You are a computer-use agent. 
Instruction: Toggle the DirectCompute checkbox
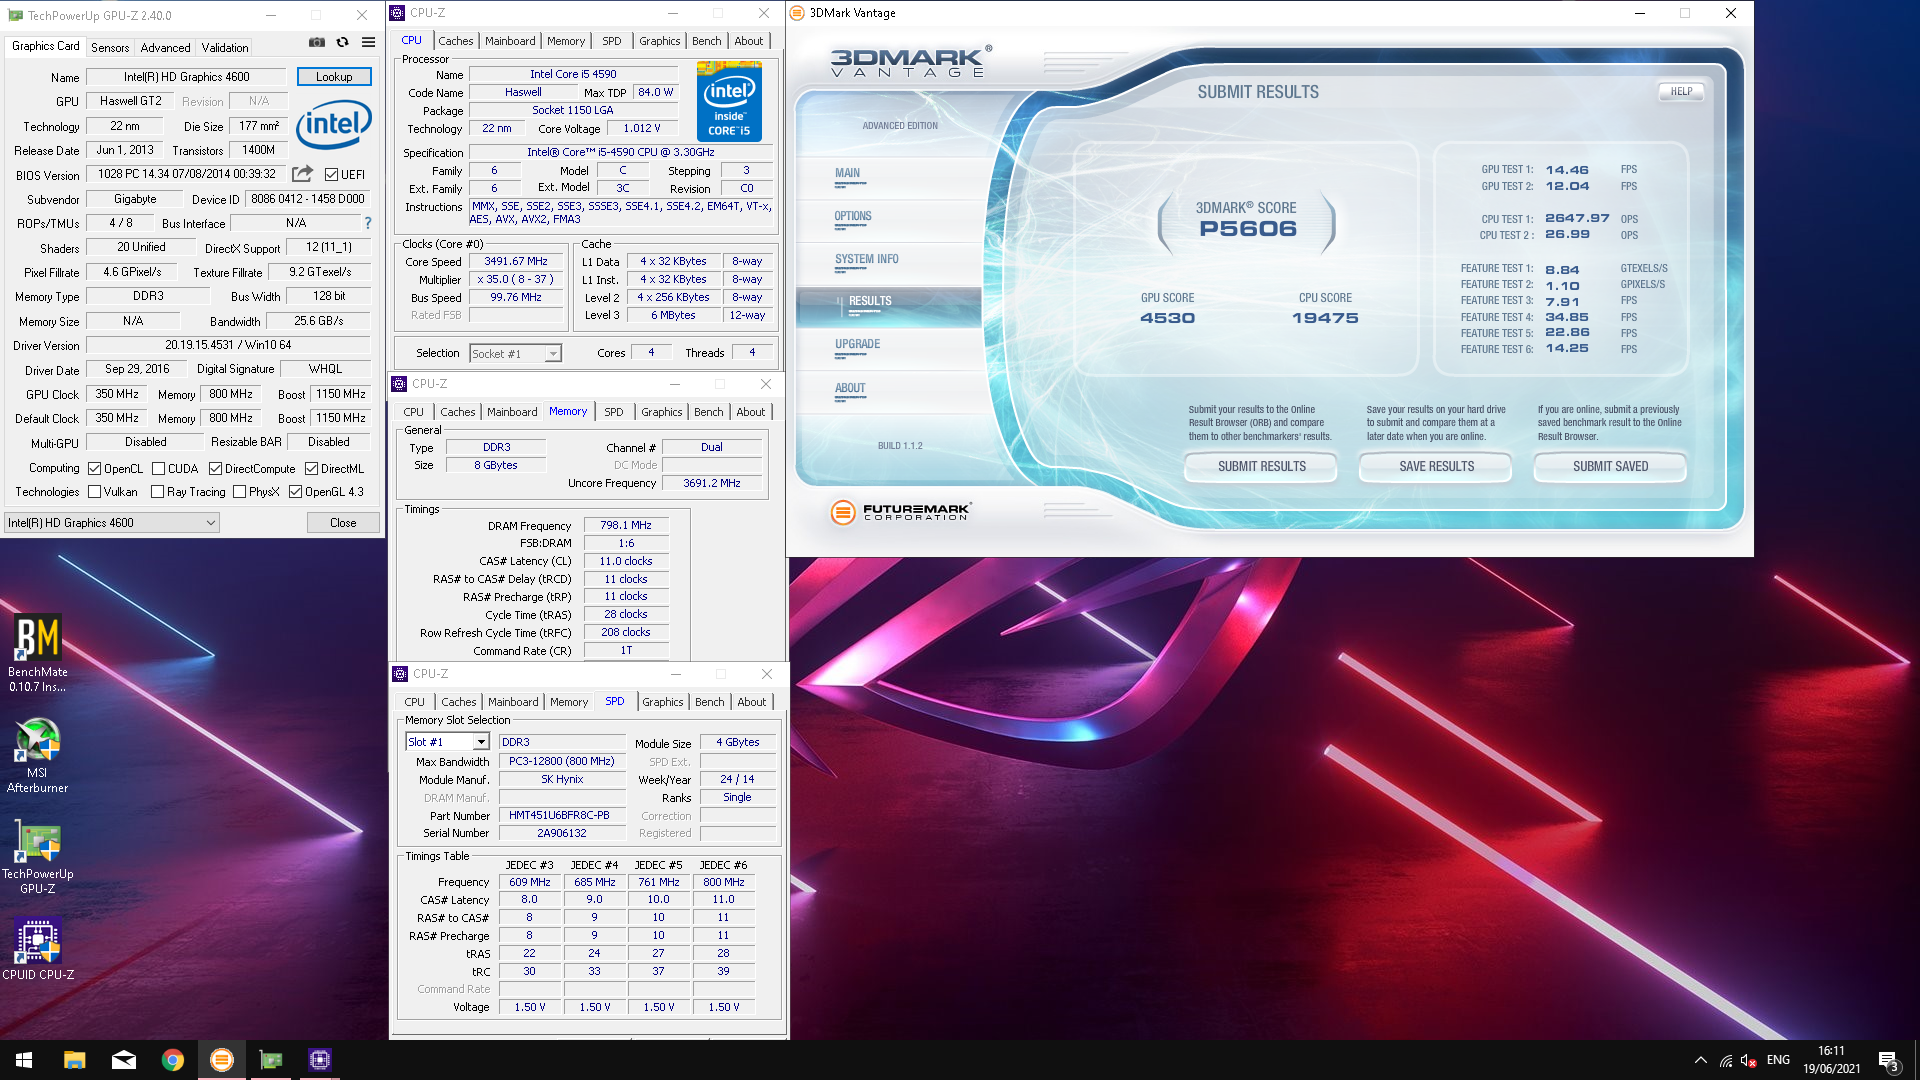click(x=215, y=468)
